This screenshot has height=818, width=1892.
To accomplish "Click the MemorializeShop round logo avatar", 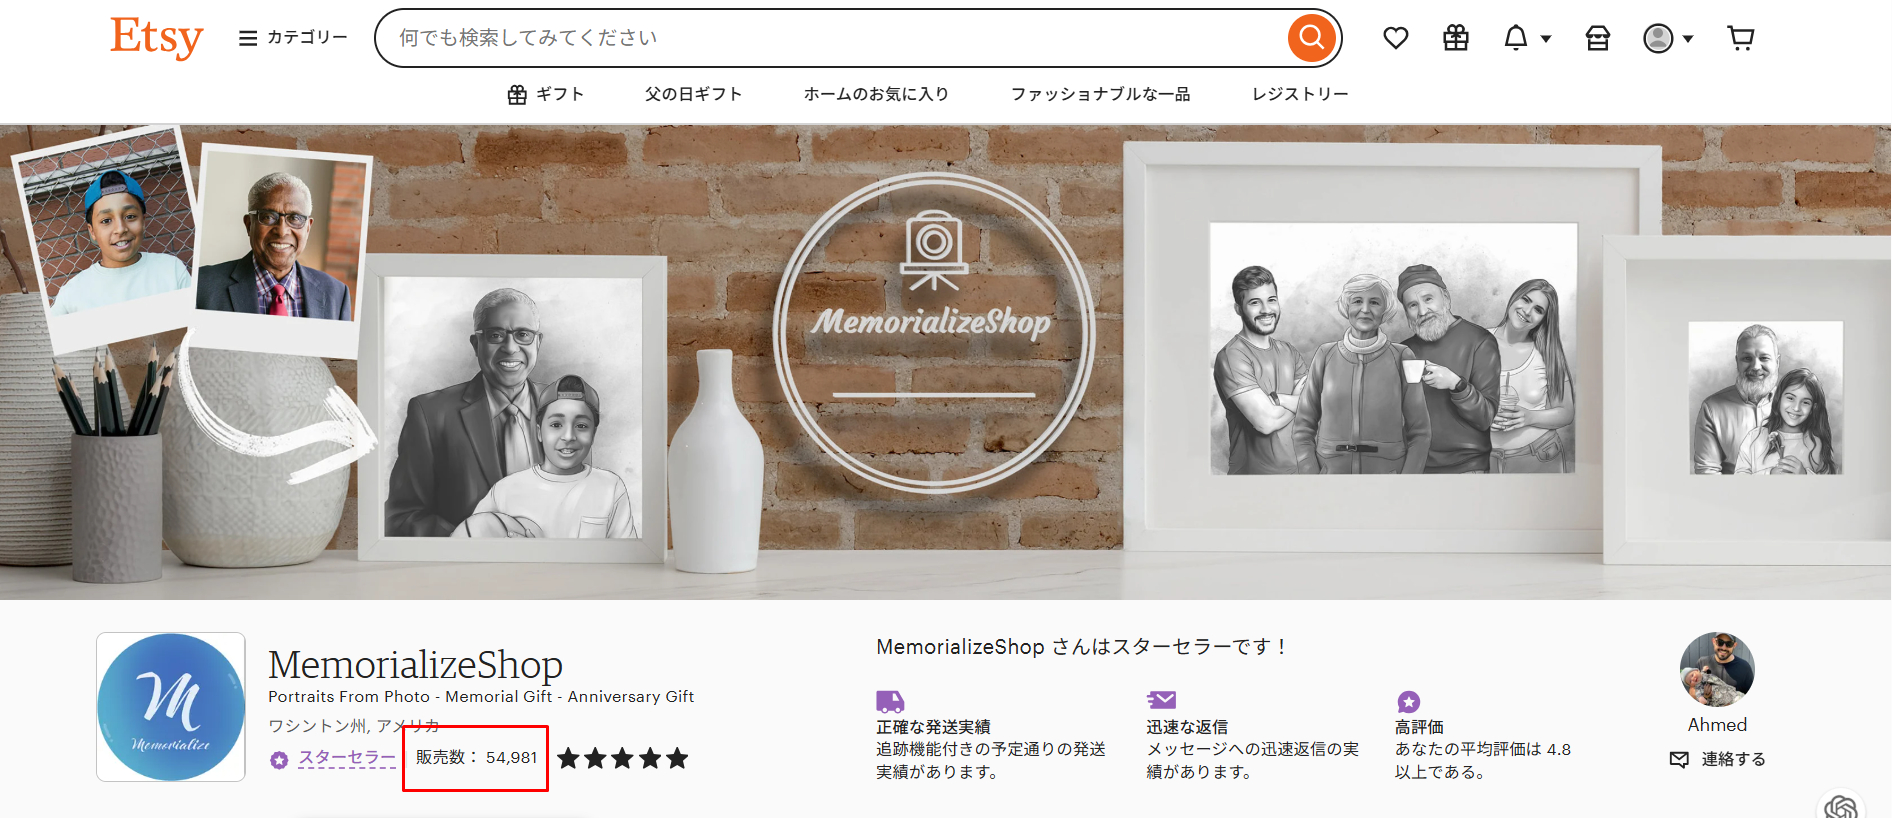I will 171,707.
